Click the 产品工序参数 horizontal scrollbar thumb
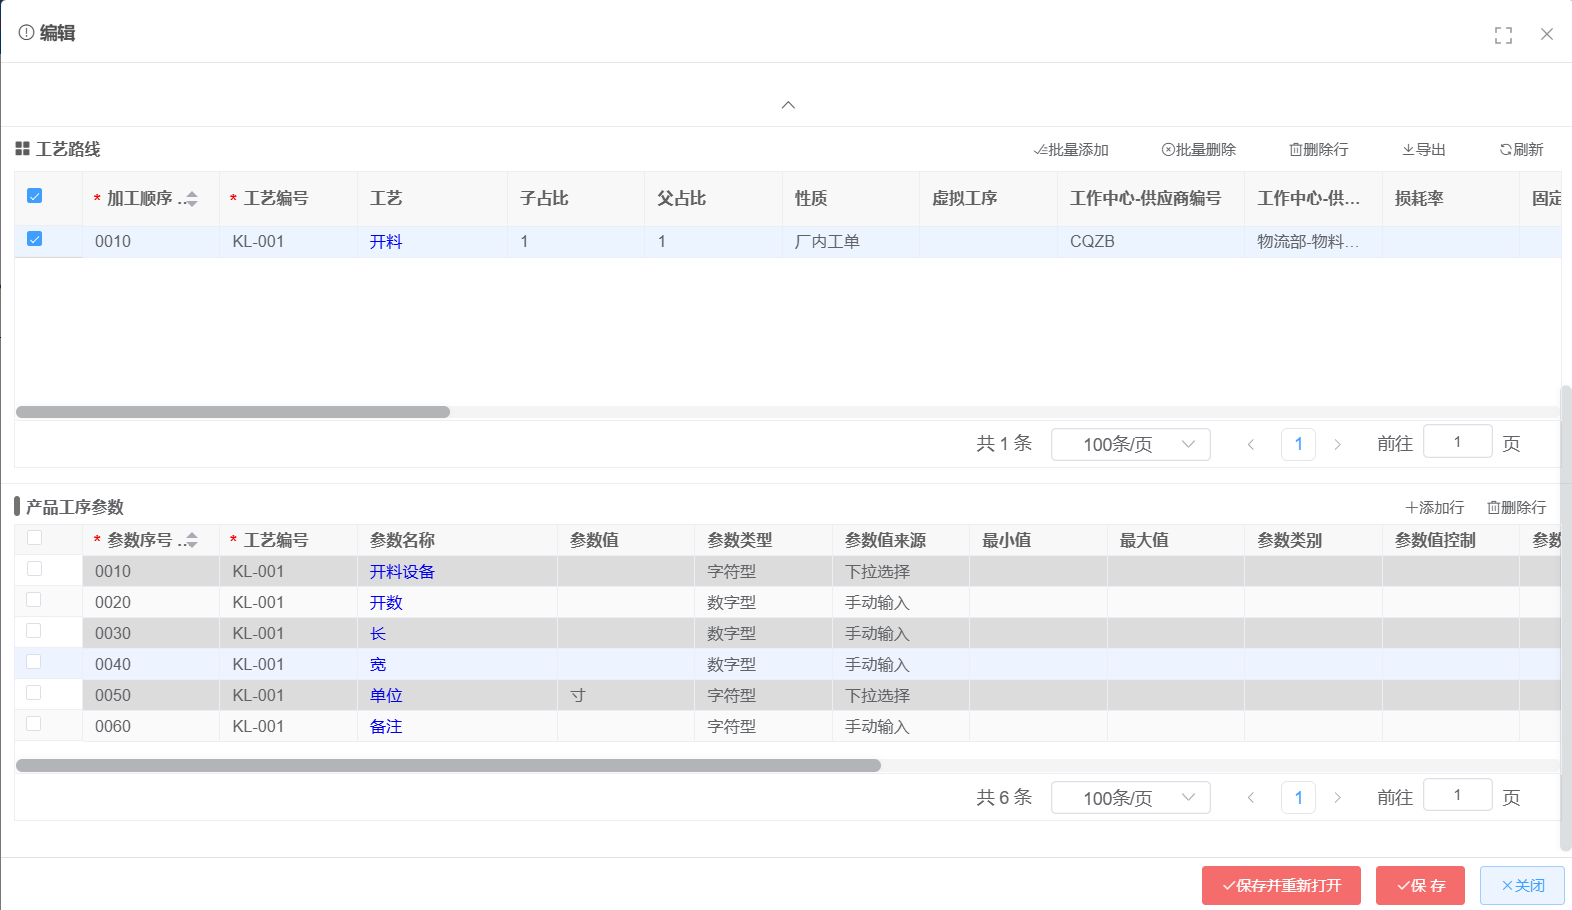1572x910 pixels. (448, 766)
